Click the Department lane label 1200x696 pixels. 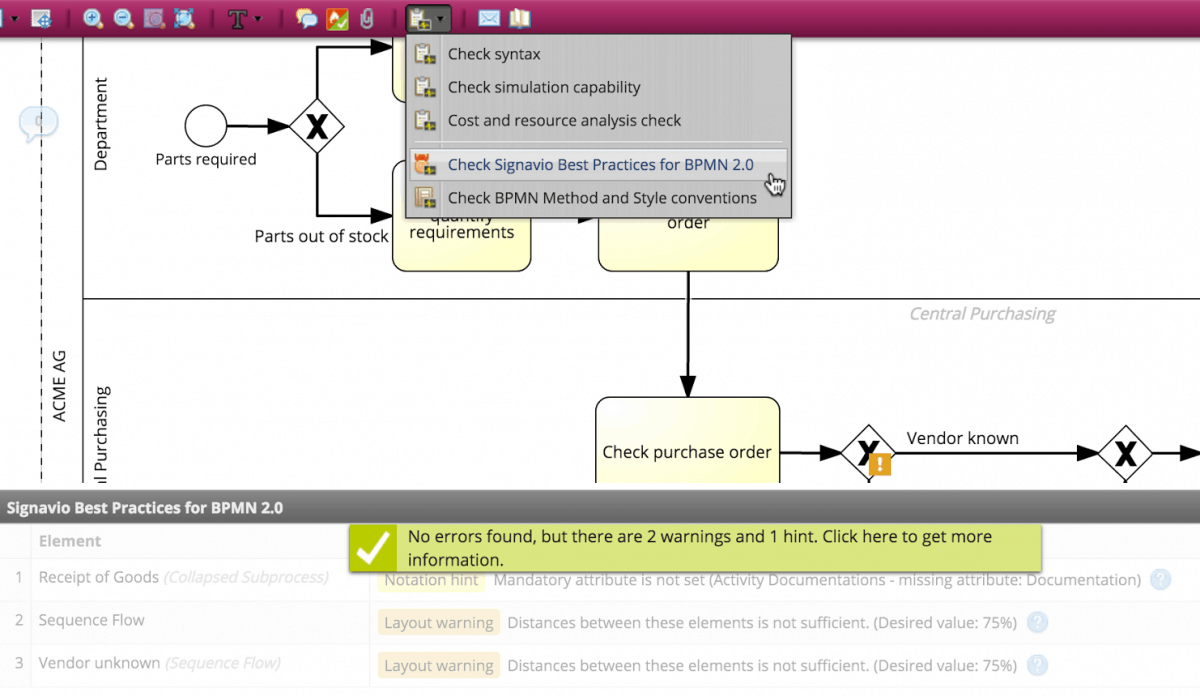(x=100, y=124)
